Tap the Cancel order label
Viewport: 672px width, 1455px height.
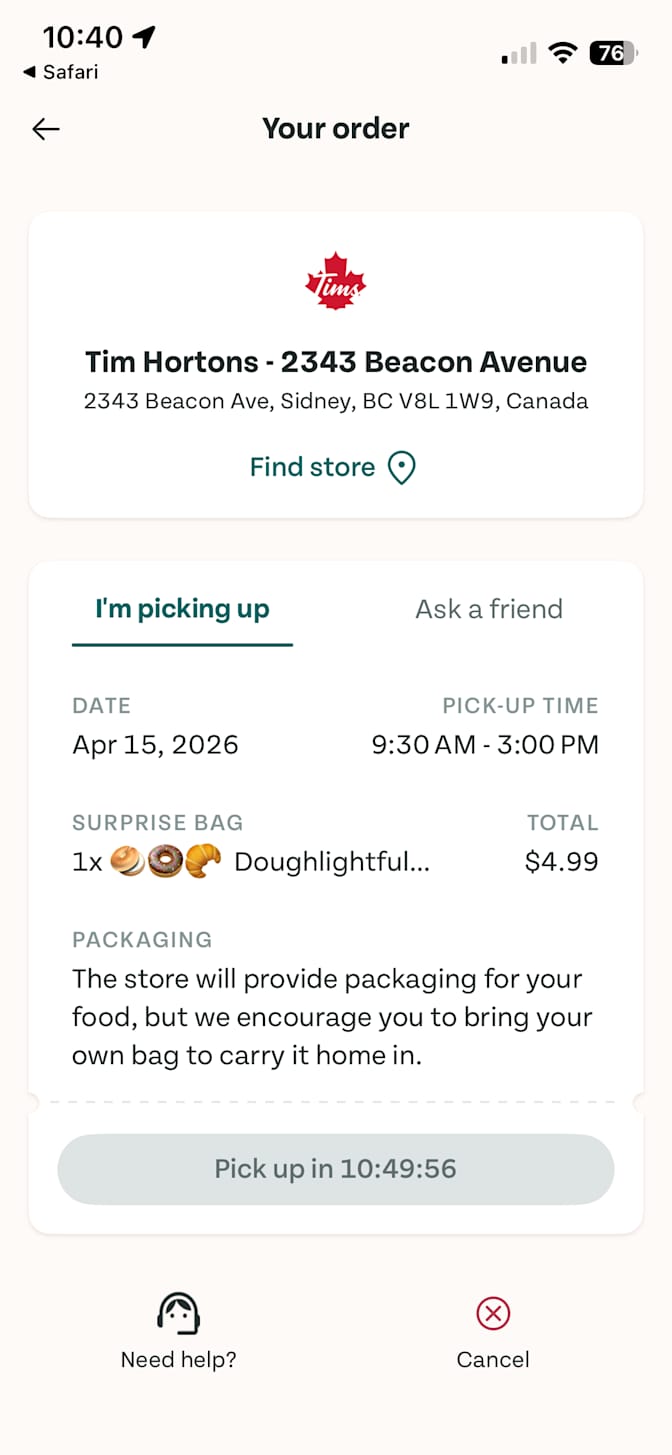pos(493,1359)
